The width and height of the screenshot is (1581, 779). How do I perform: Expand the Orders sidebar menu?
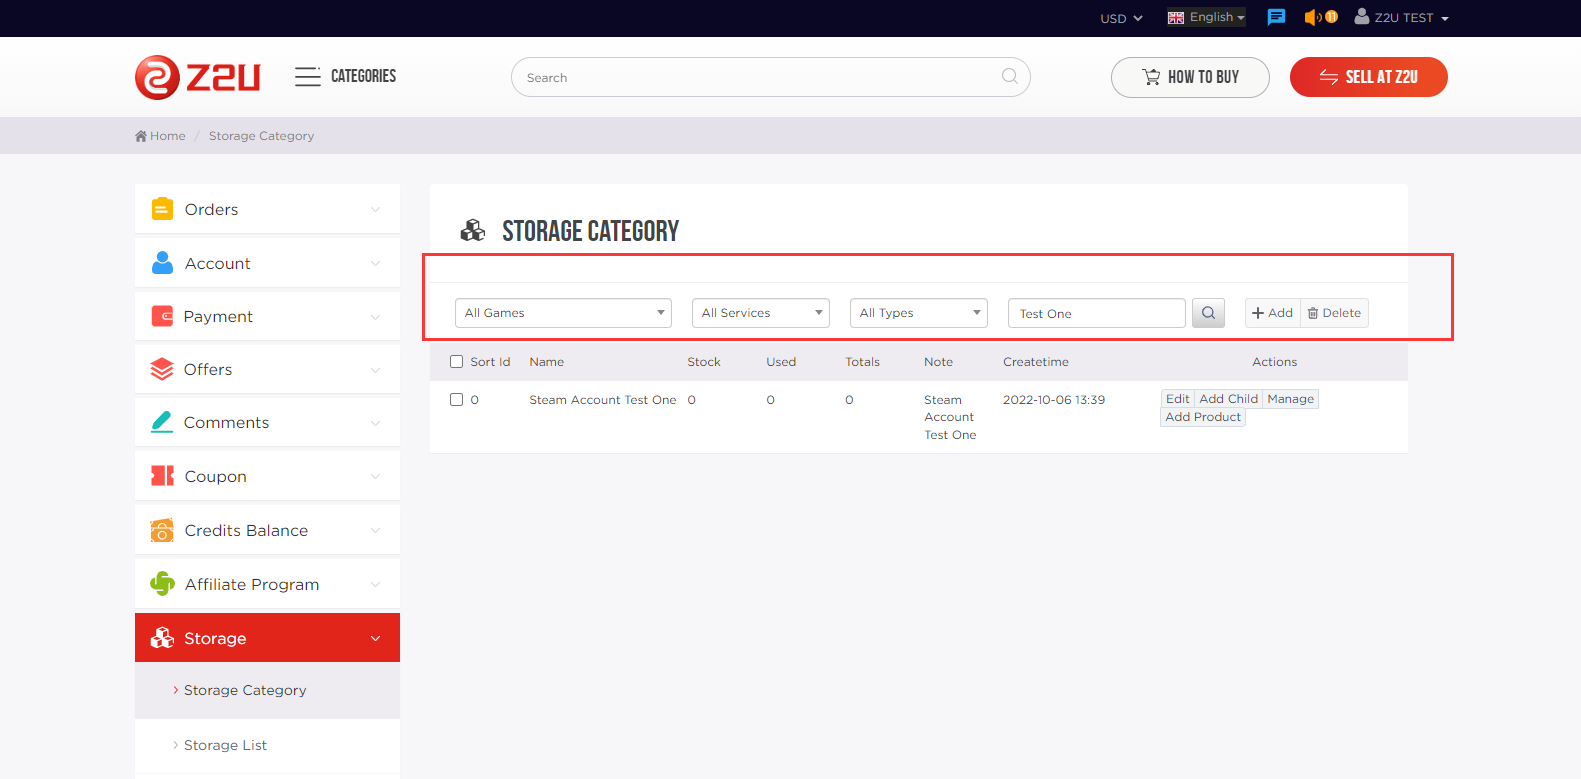(267, 209)
